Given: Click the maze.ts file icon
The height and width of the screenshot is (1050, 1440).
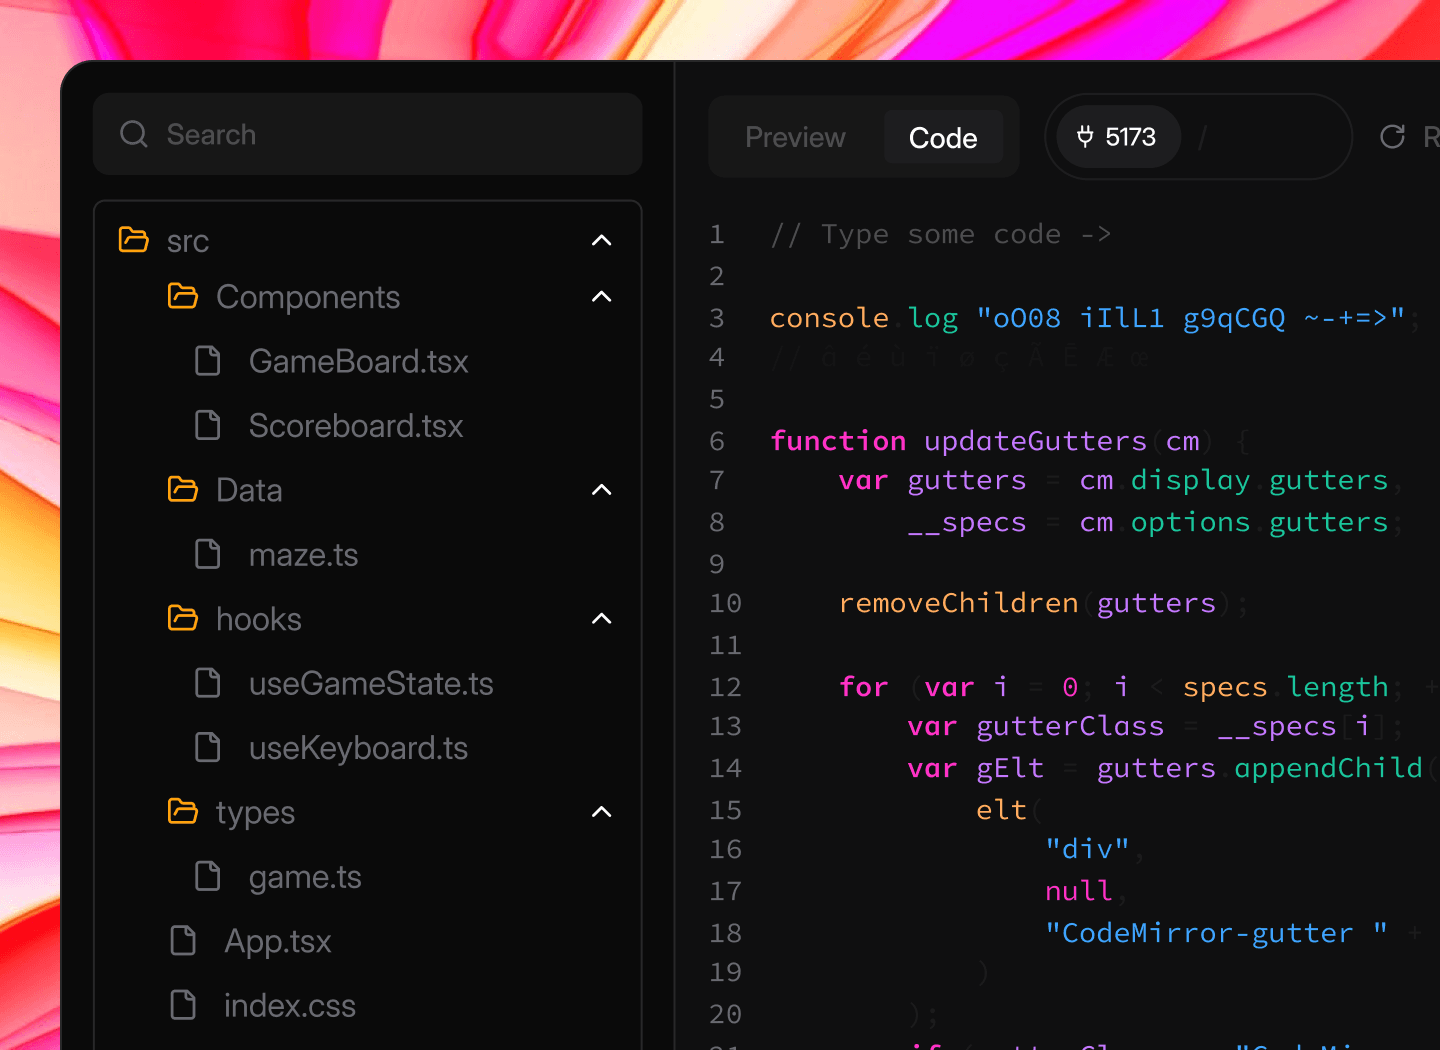Looking at the screenshot, I should (208, 554).
